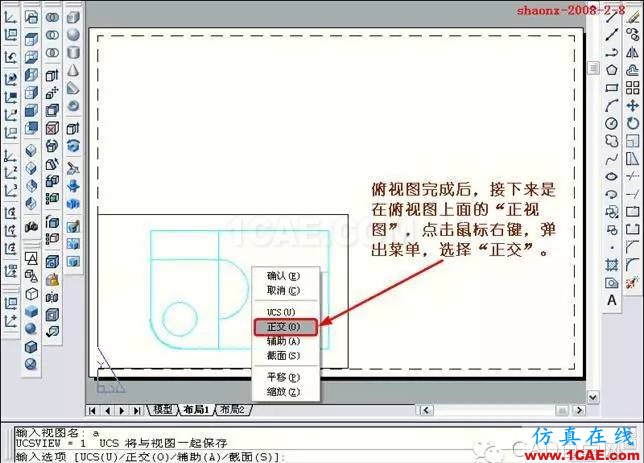Viewport: 644px width, 463px height.
Task: Click the Union solids icon
Action: tap(52, 17)
